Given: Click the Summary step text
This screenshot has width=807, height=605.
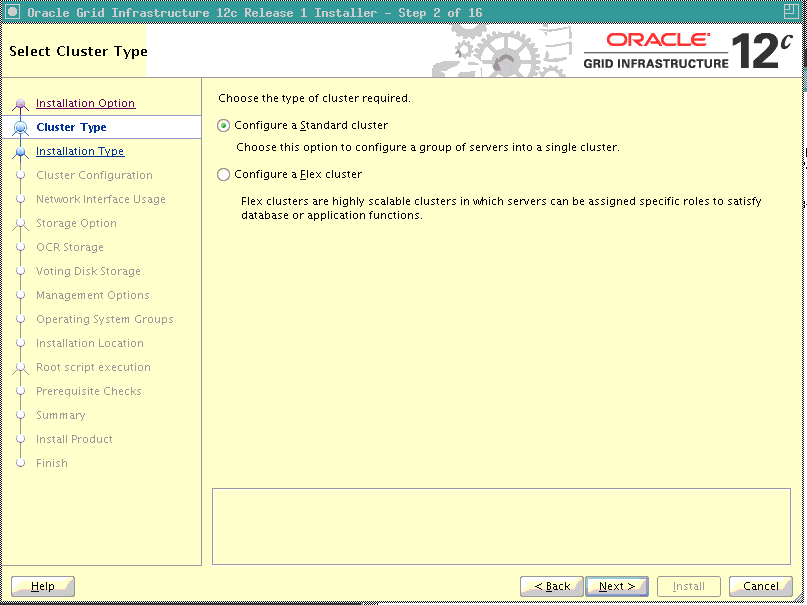Looking at the screenshot, I should [x=61, y=415].
